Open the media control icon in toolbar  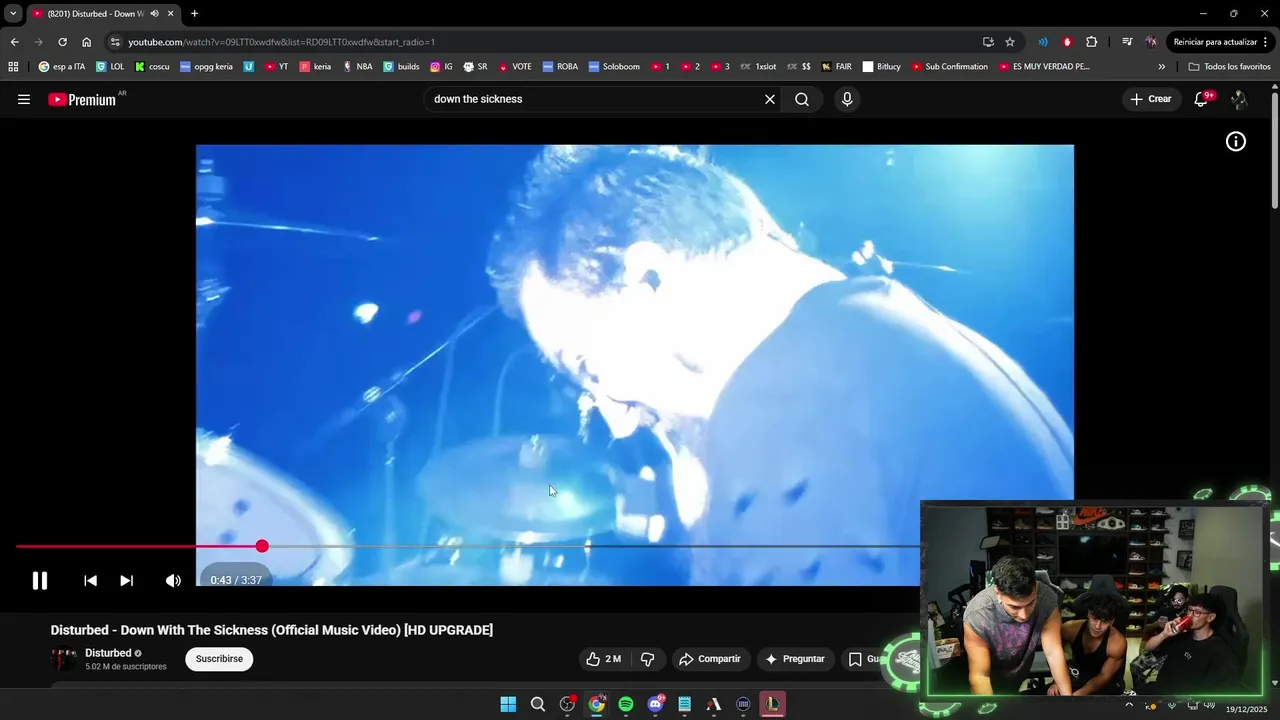[x=1127, y=42]
